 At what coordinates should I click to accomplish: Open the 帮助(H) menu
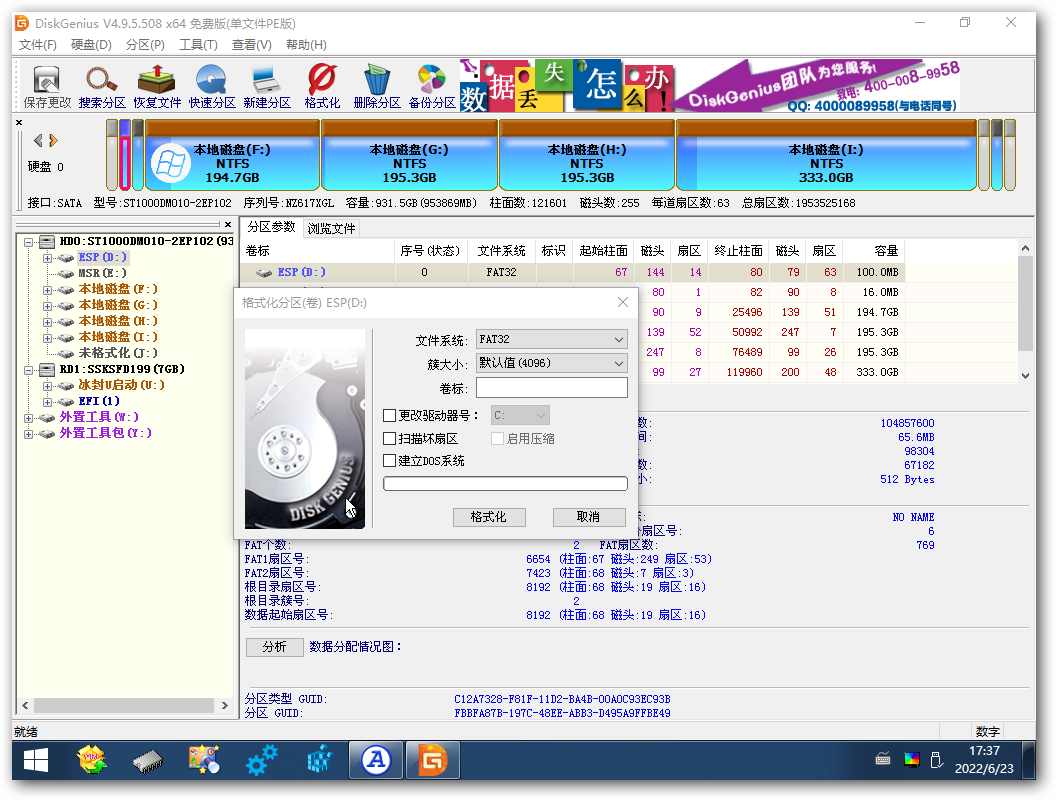tap(306, 44)
